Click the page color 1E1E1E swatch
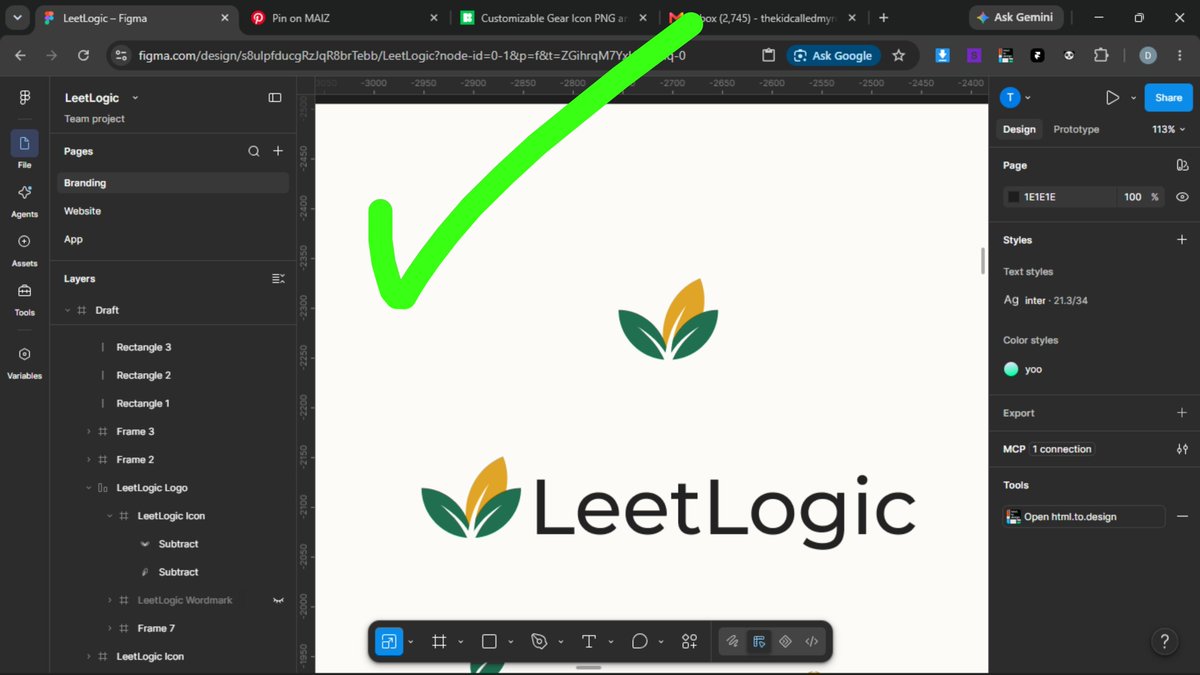Viewport: 1200px width, 675px height. click(x=1013, y=197)
